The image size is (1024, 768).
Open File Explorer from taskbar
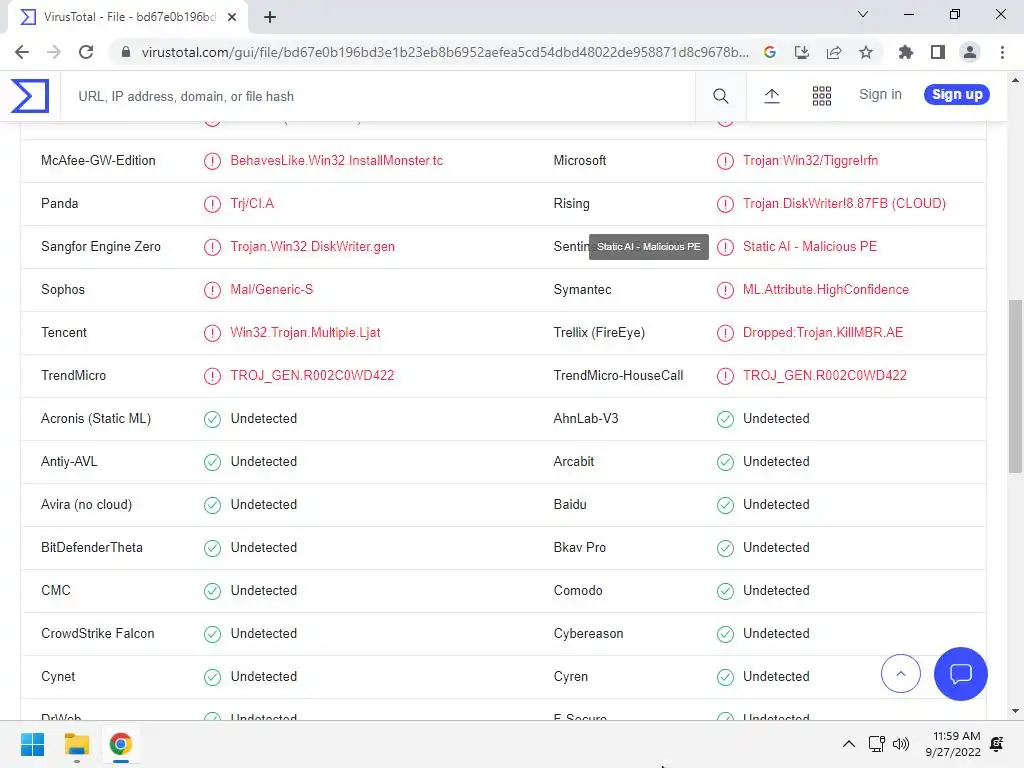pyautogui.click(x=76, y=744)
